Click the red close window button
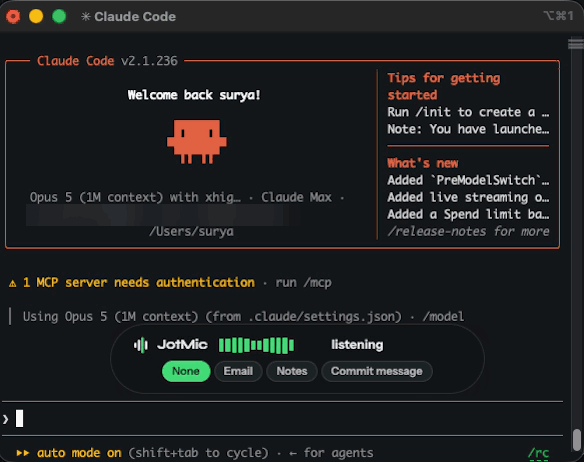The image size is (584, 462). tap(13, 16)
